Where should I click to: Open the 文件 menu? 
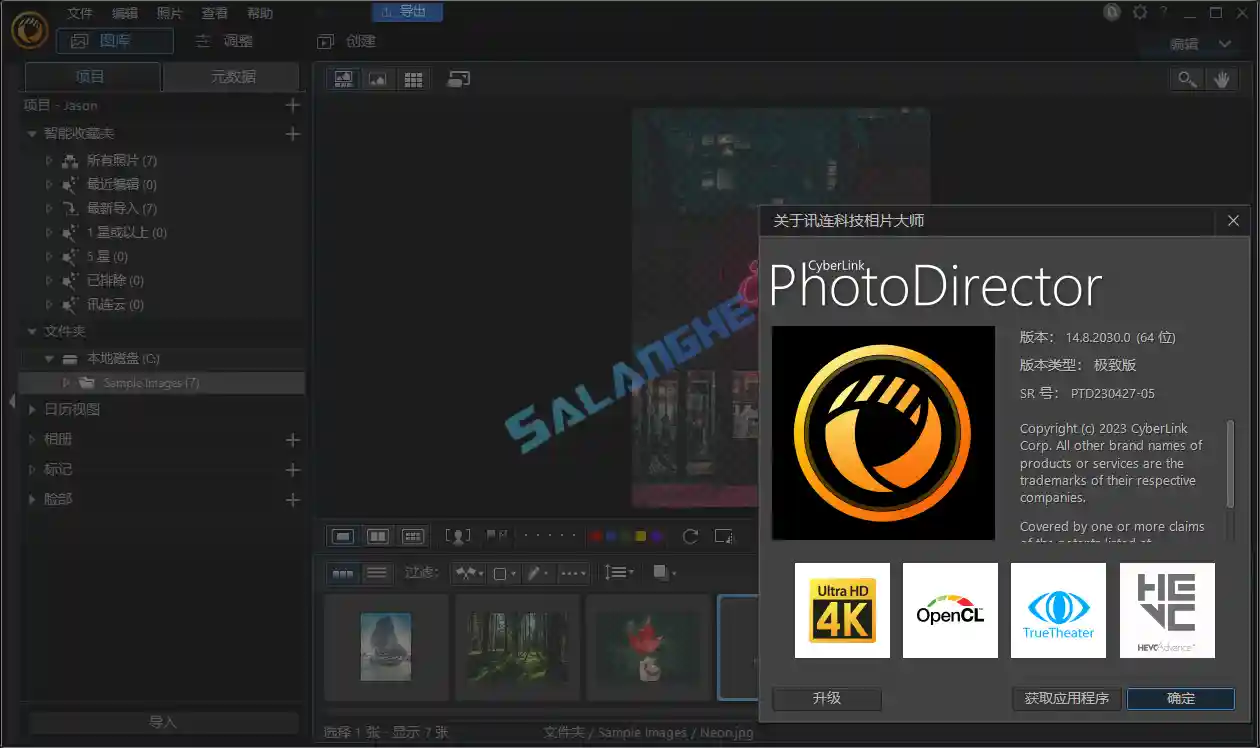[79, 13]
